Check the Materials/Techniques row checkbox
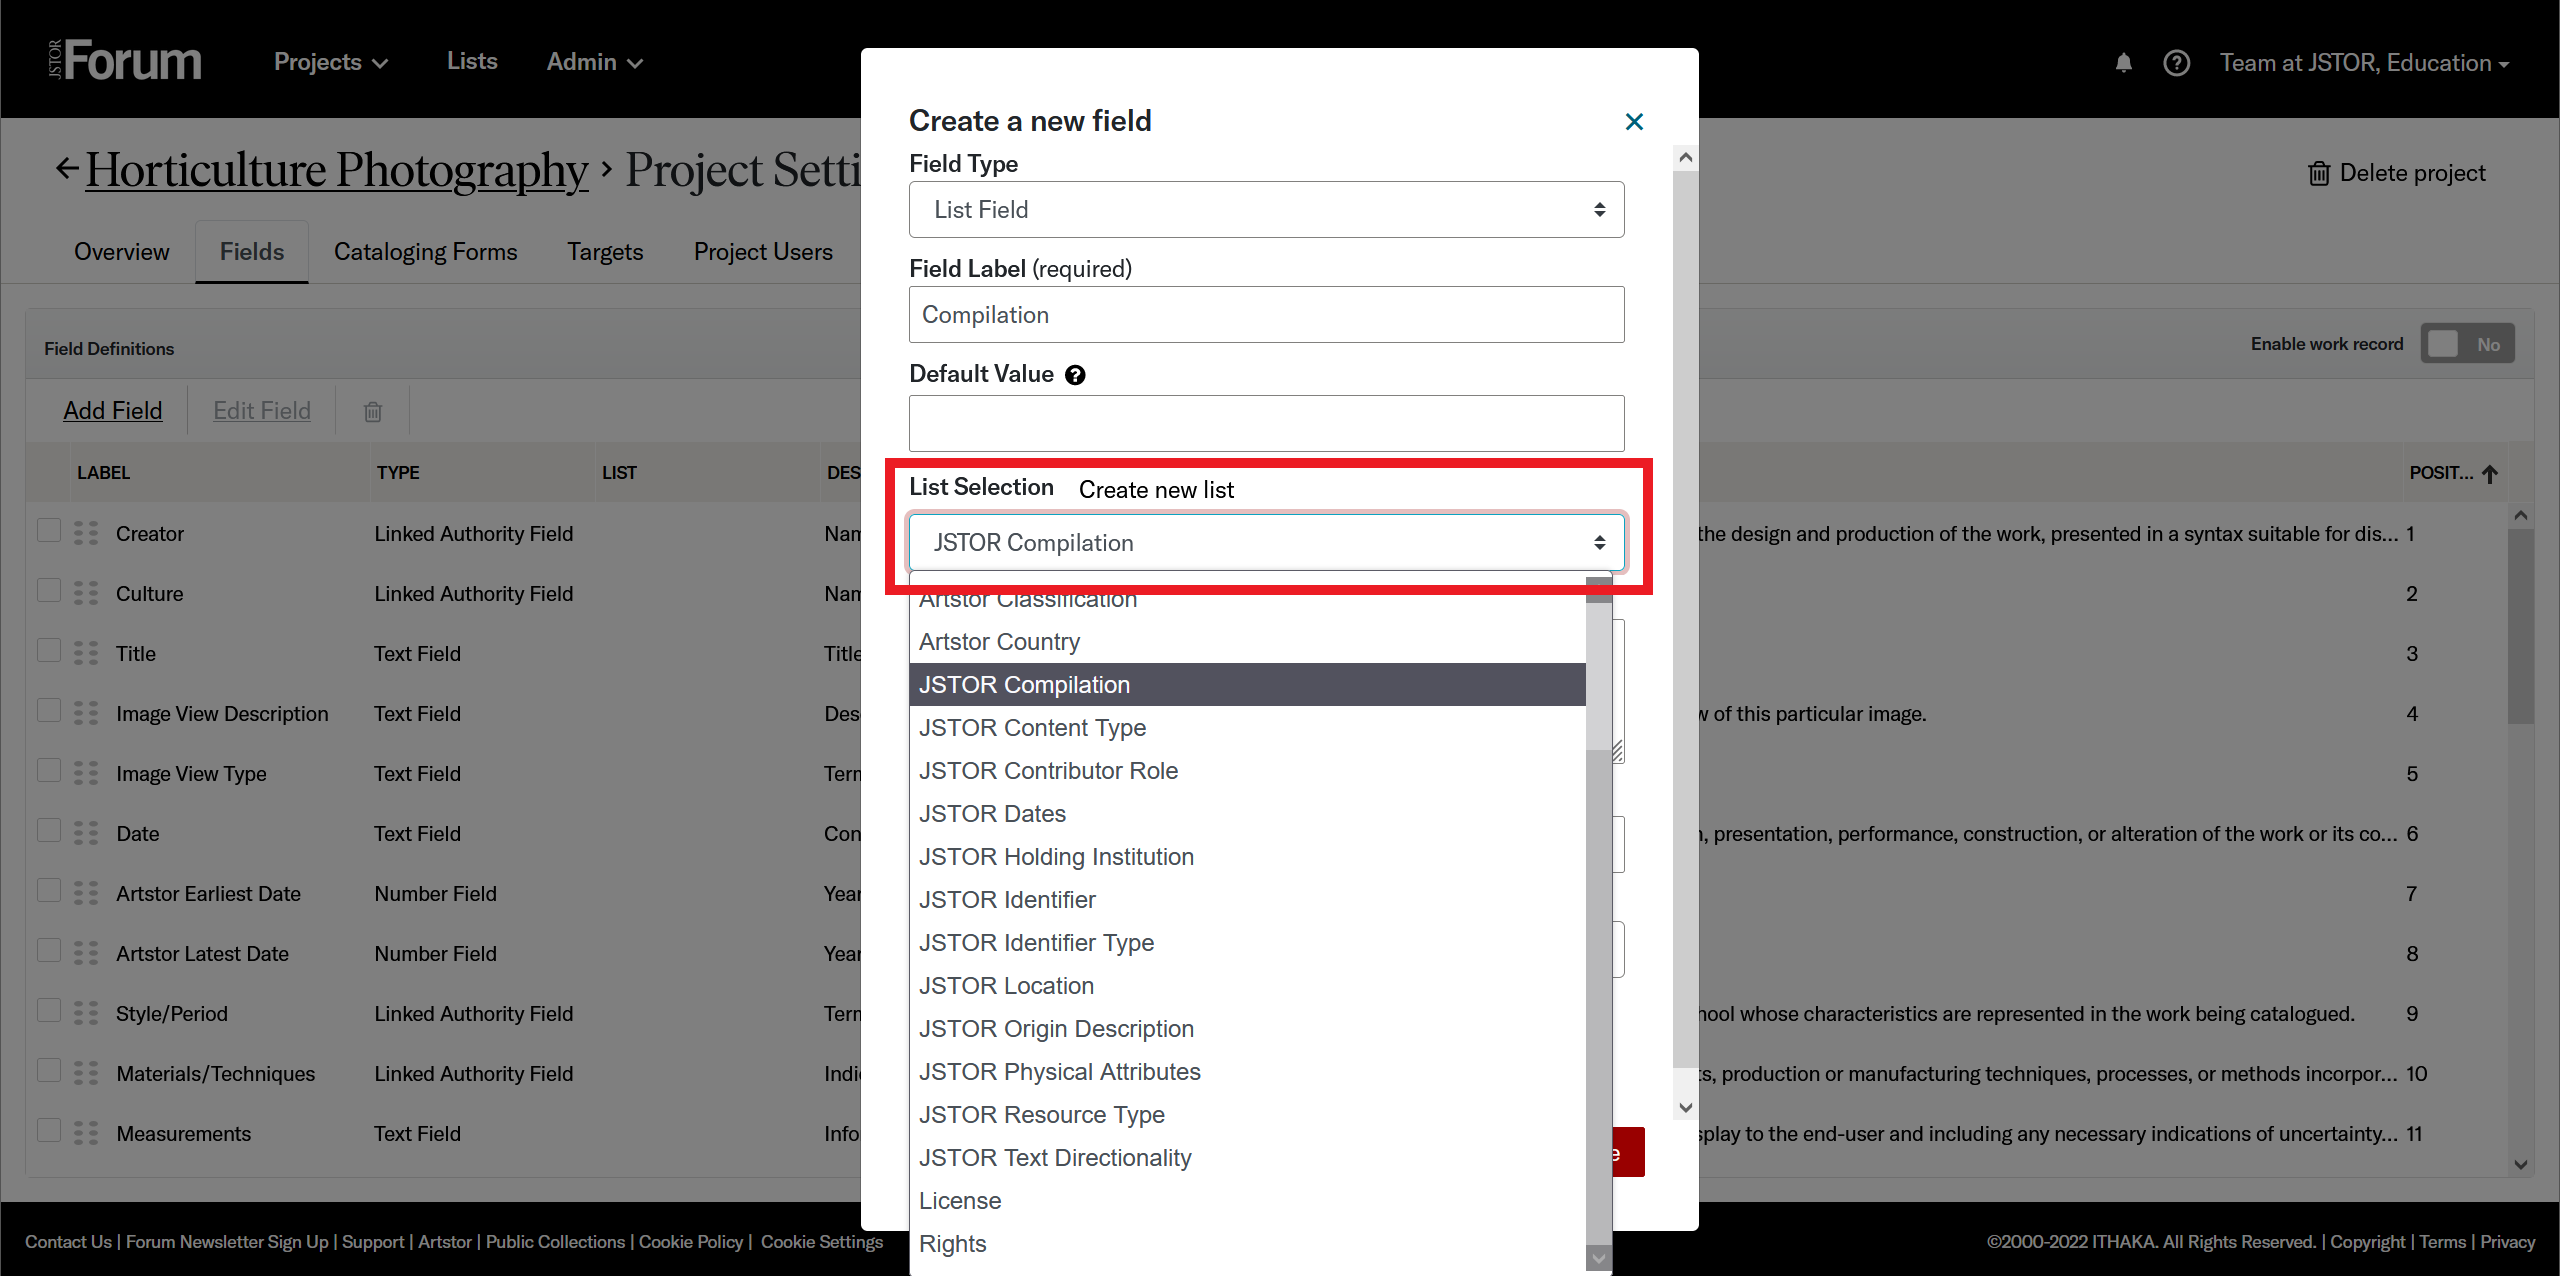Viewport: 2560px width, 1276px height. click(49, 1070)
